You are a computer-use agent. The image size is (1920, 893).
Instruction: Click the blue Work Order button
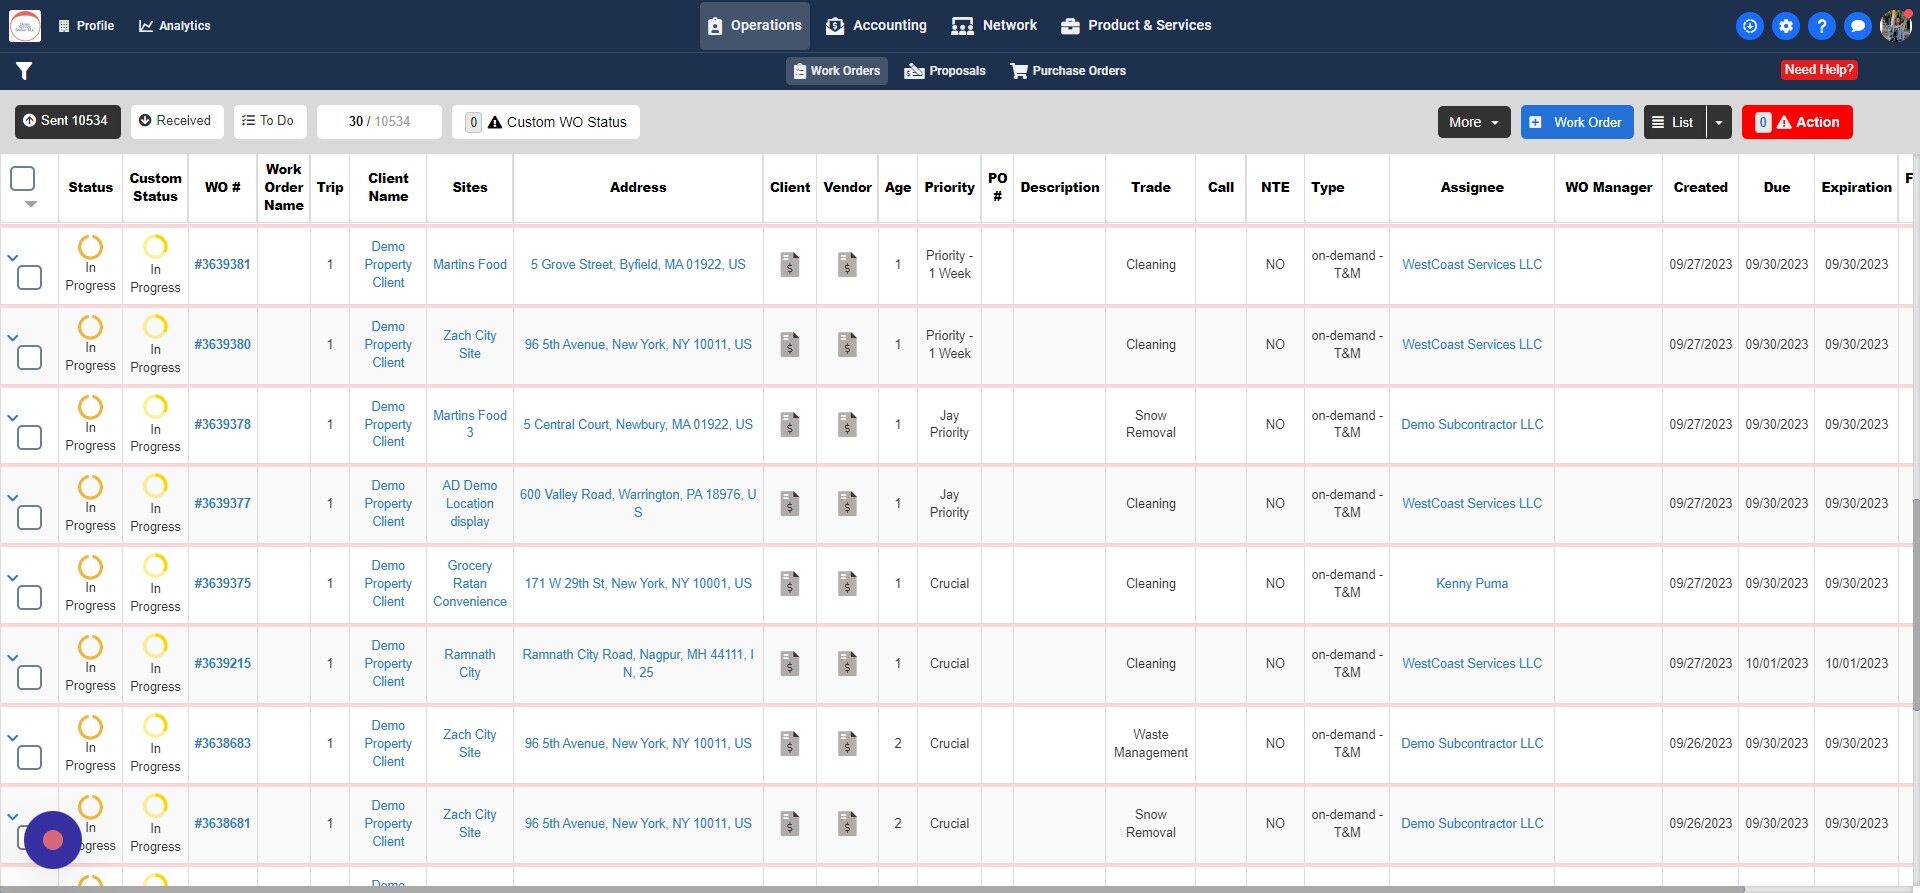(1577, 122)
